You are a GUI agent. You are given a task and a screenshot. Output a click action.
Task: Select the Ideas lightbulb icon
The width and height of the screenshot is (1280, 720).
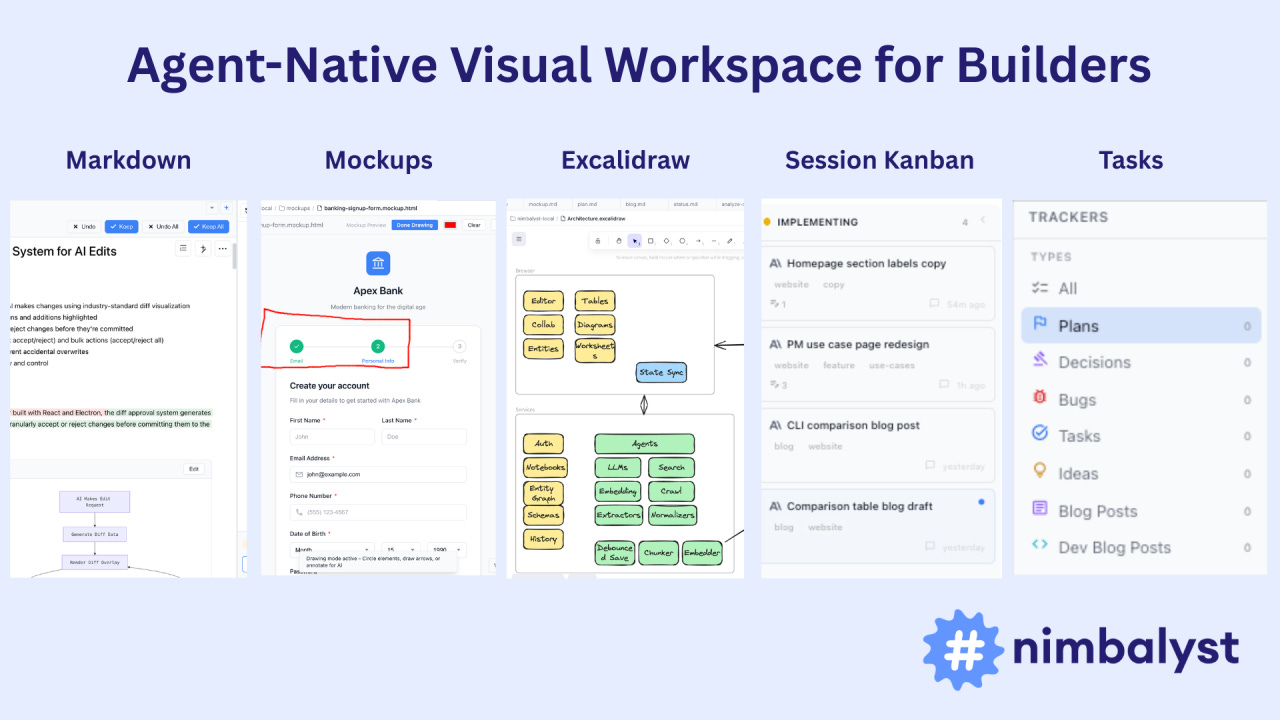(1040, 472)
